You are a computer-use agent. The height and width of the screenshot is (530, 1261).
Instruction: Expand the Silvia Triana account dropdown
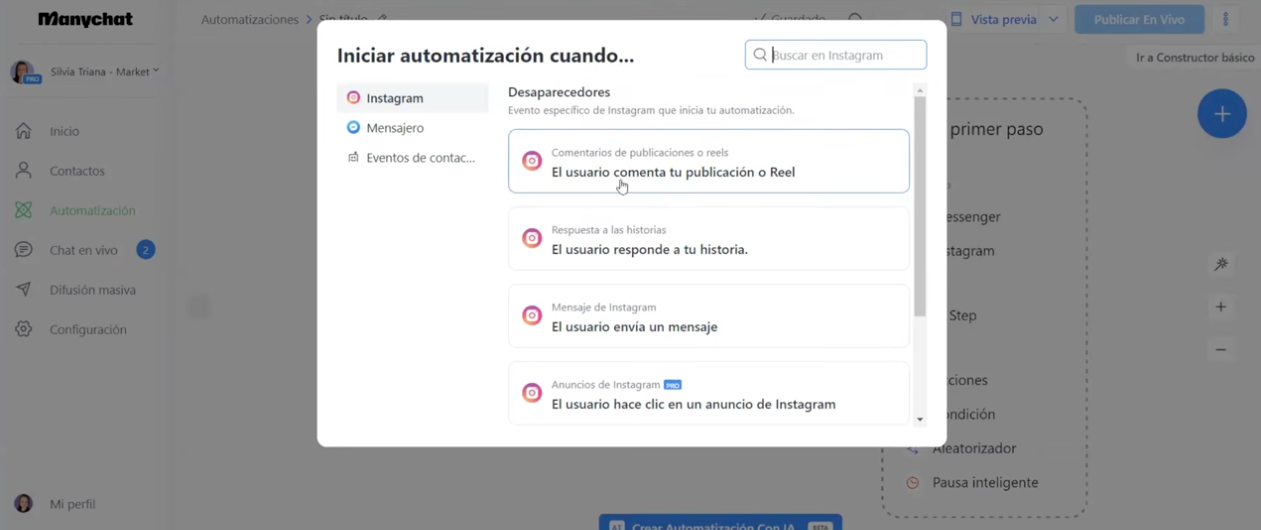coord(156,71)
